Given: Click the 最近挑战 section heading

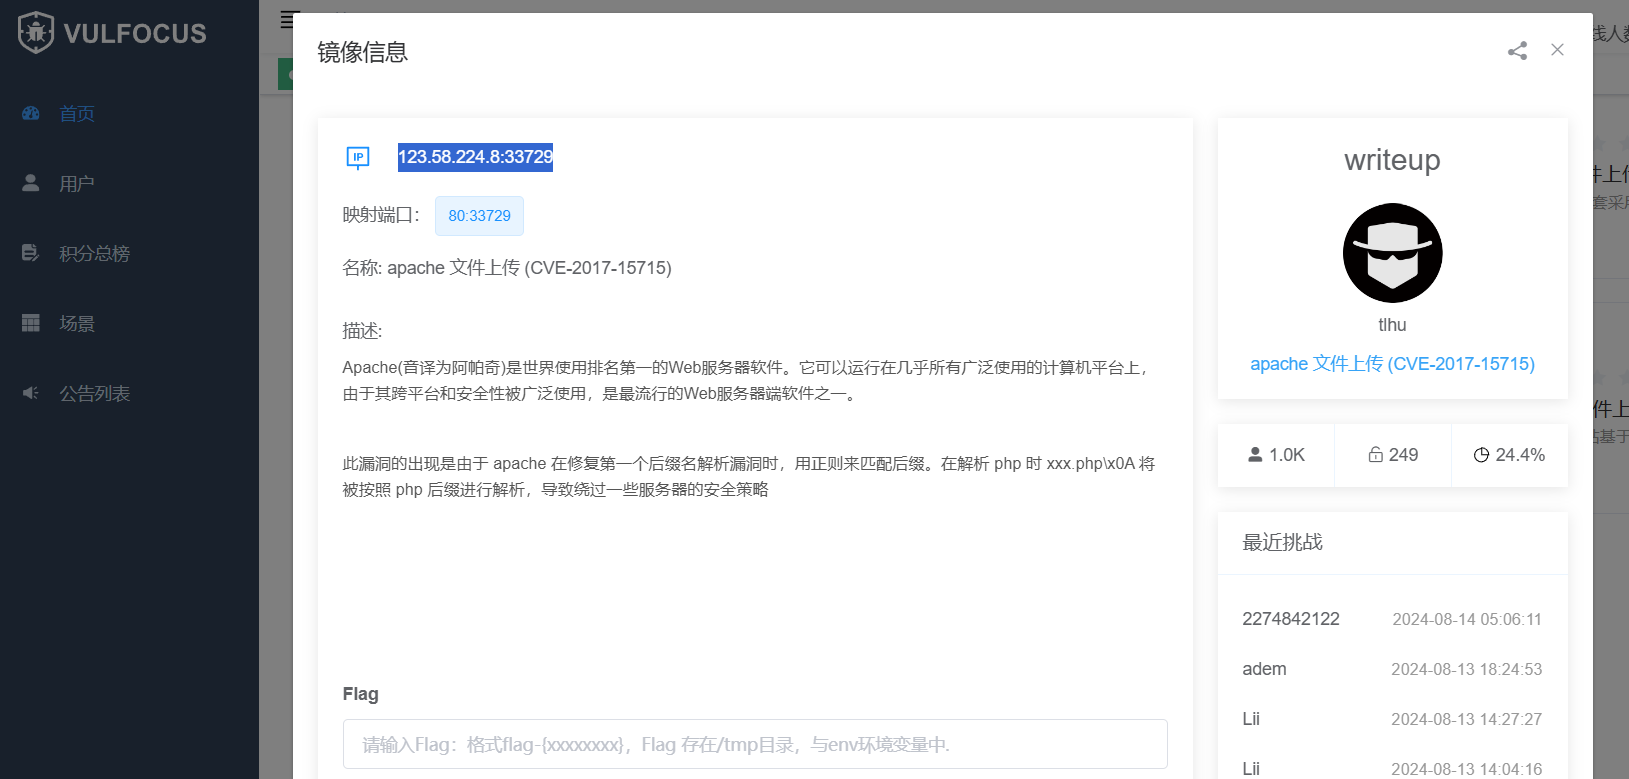Looking at the screenshot, I should 1282,542.
